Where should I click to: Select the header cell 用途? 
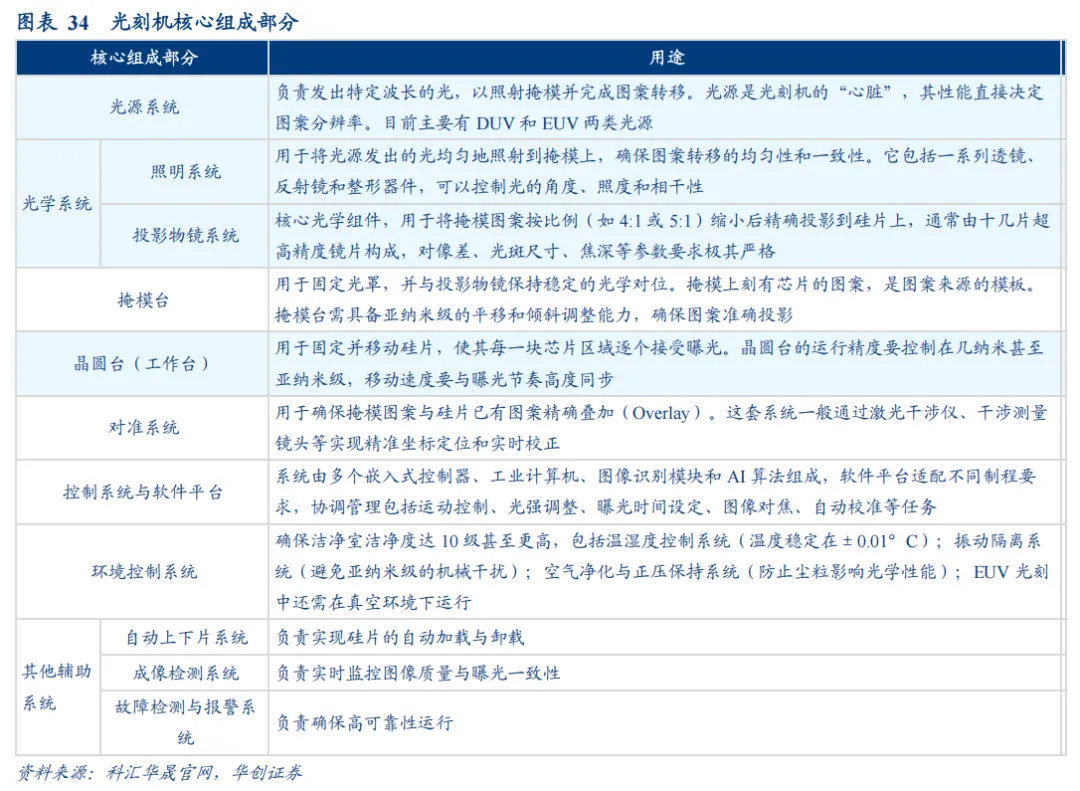click(666, 58)
